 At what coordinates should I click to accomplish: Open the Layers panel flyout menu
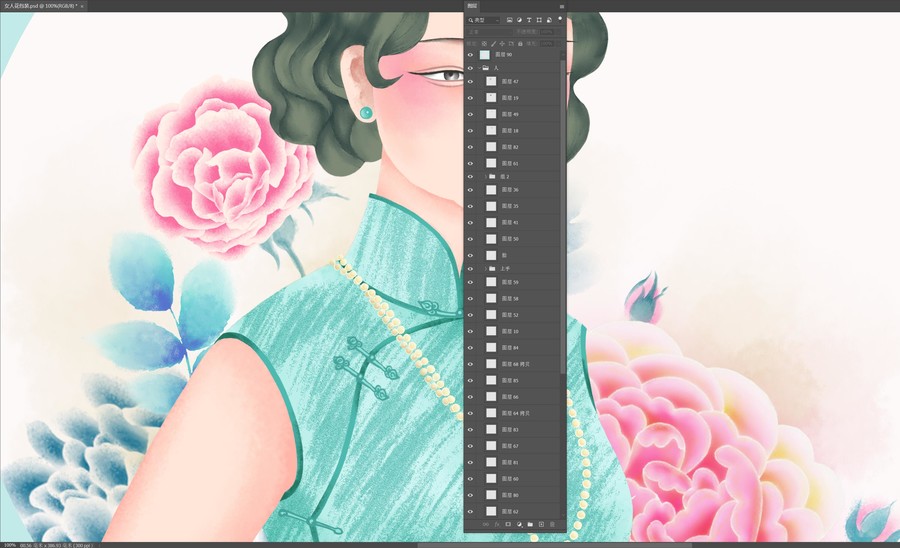(x=562, y=6)
